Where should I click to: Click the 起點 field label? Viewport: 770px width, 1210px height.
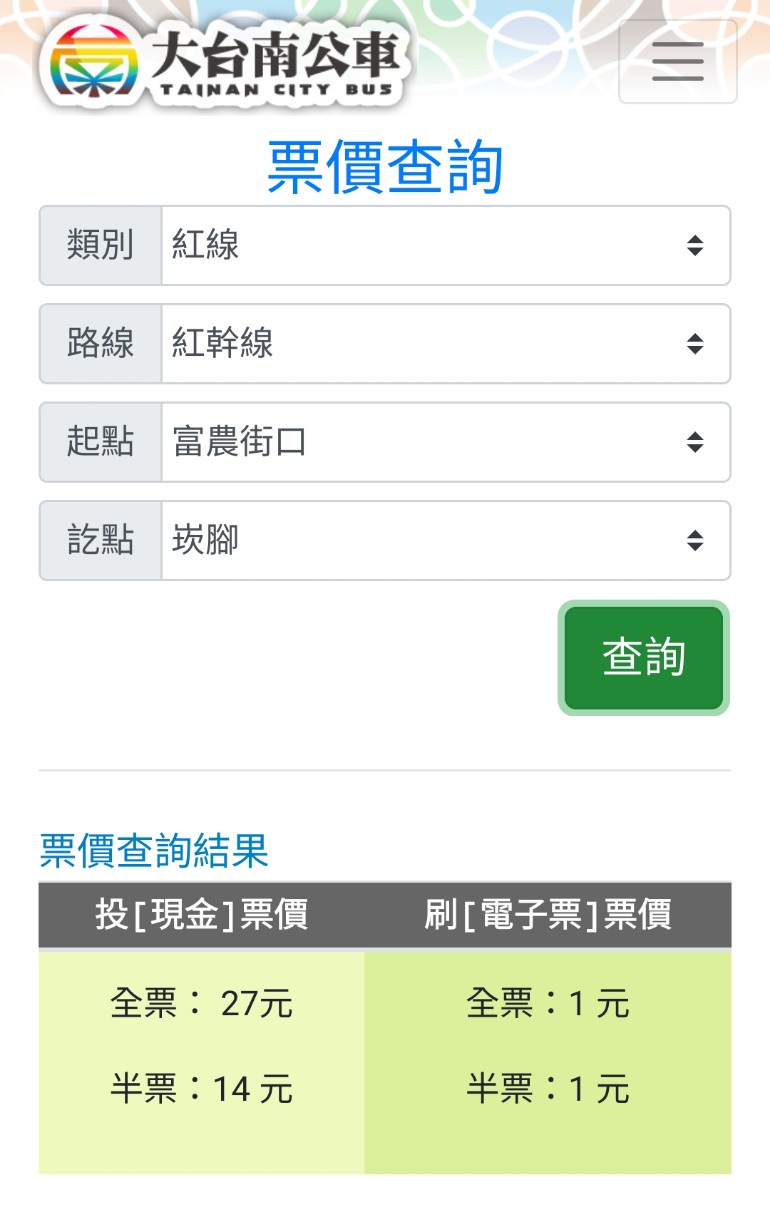click(x=100, y=442)
